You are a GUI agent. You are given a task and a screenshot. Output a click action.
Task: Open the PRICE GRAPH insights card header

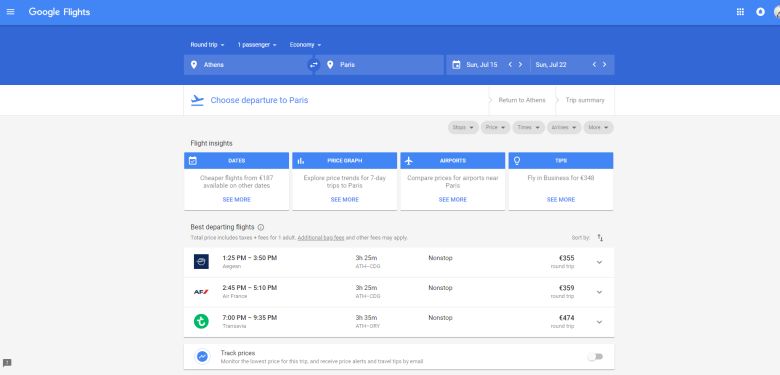pos(344,161)
